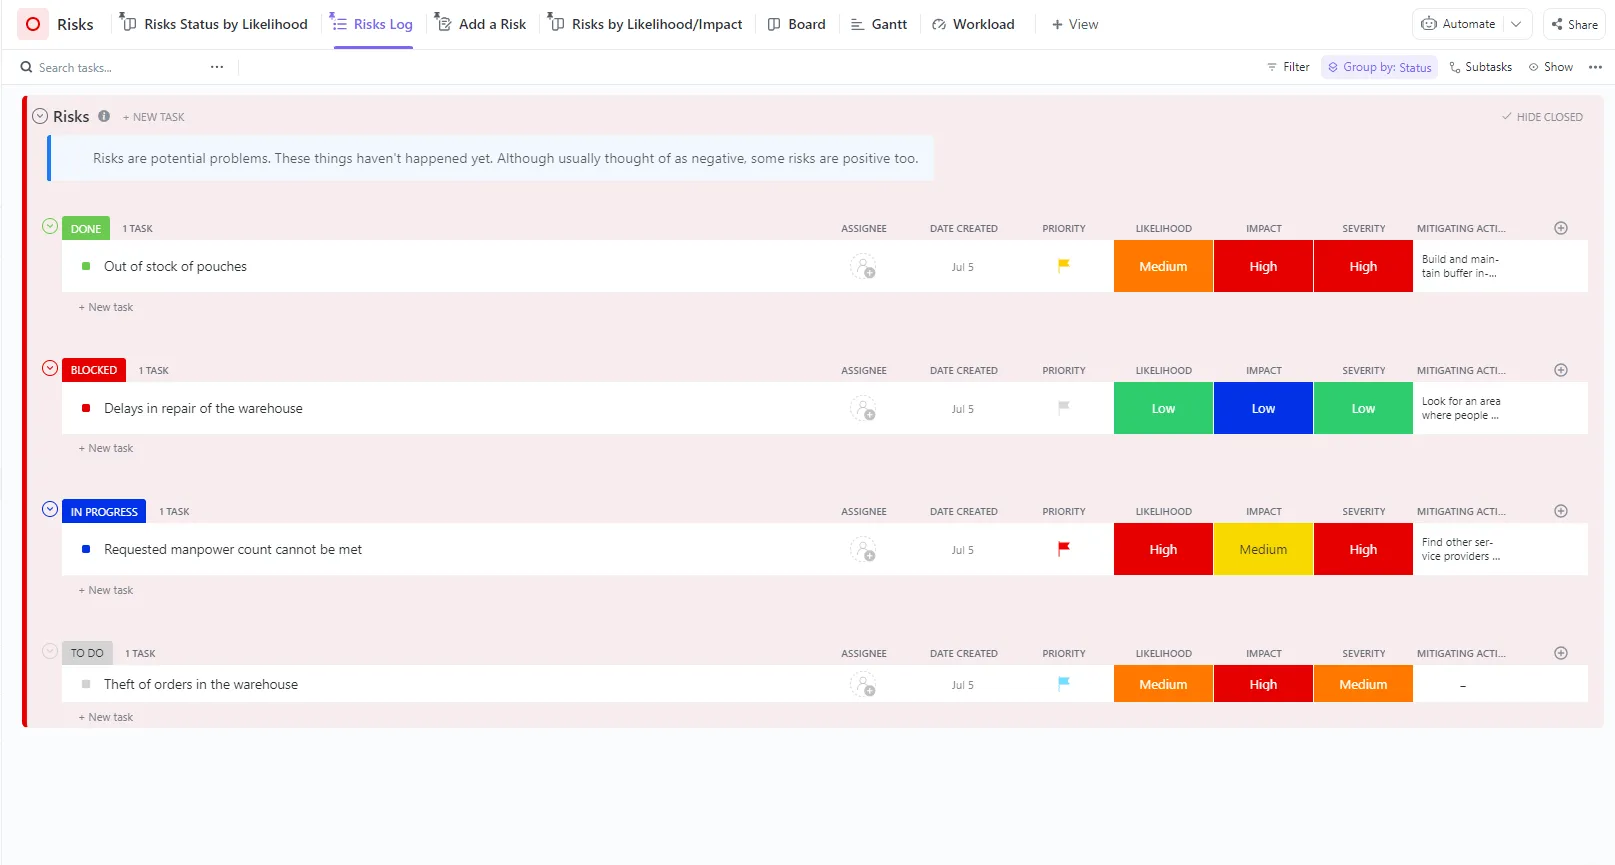Click status square of Out of stock of pouches

click(86, 266)
